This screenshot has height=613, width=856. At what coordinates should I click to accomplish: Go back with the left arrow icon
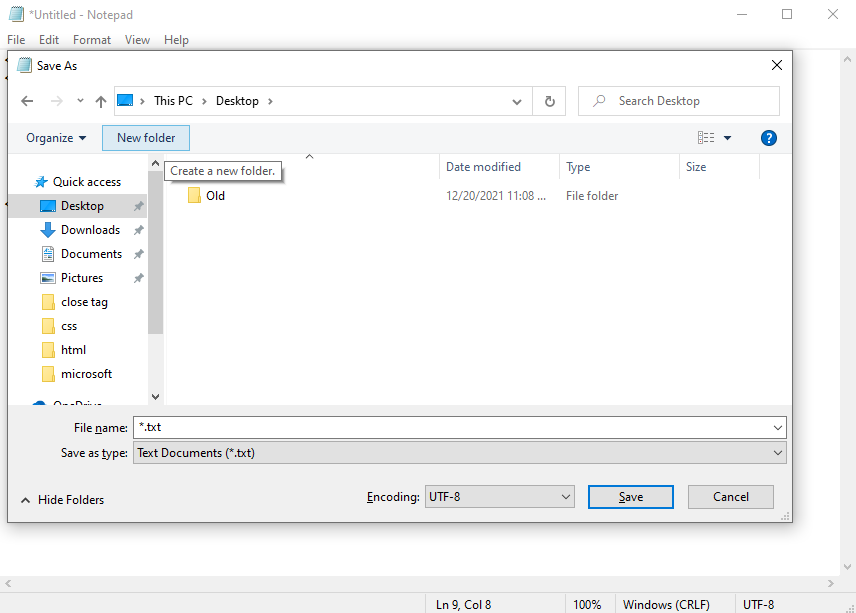(27, 101)
